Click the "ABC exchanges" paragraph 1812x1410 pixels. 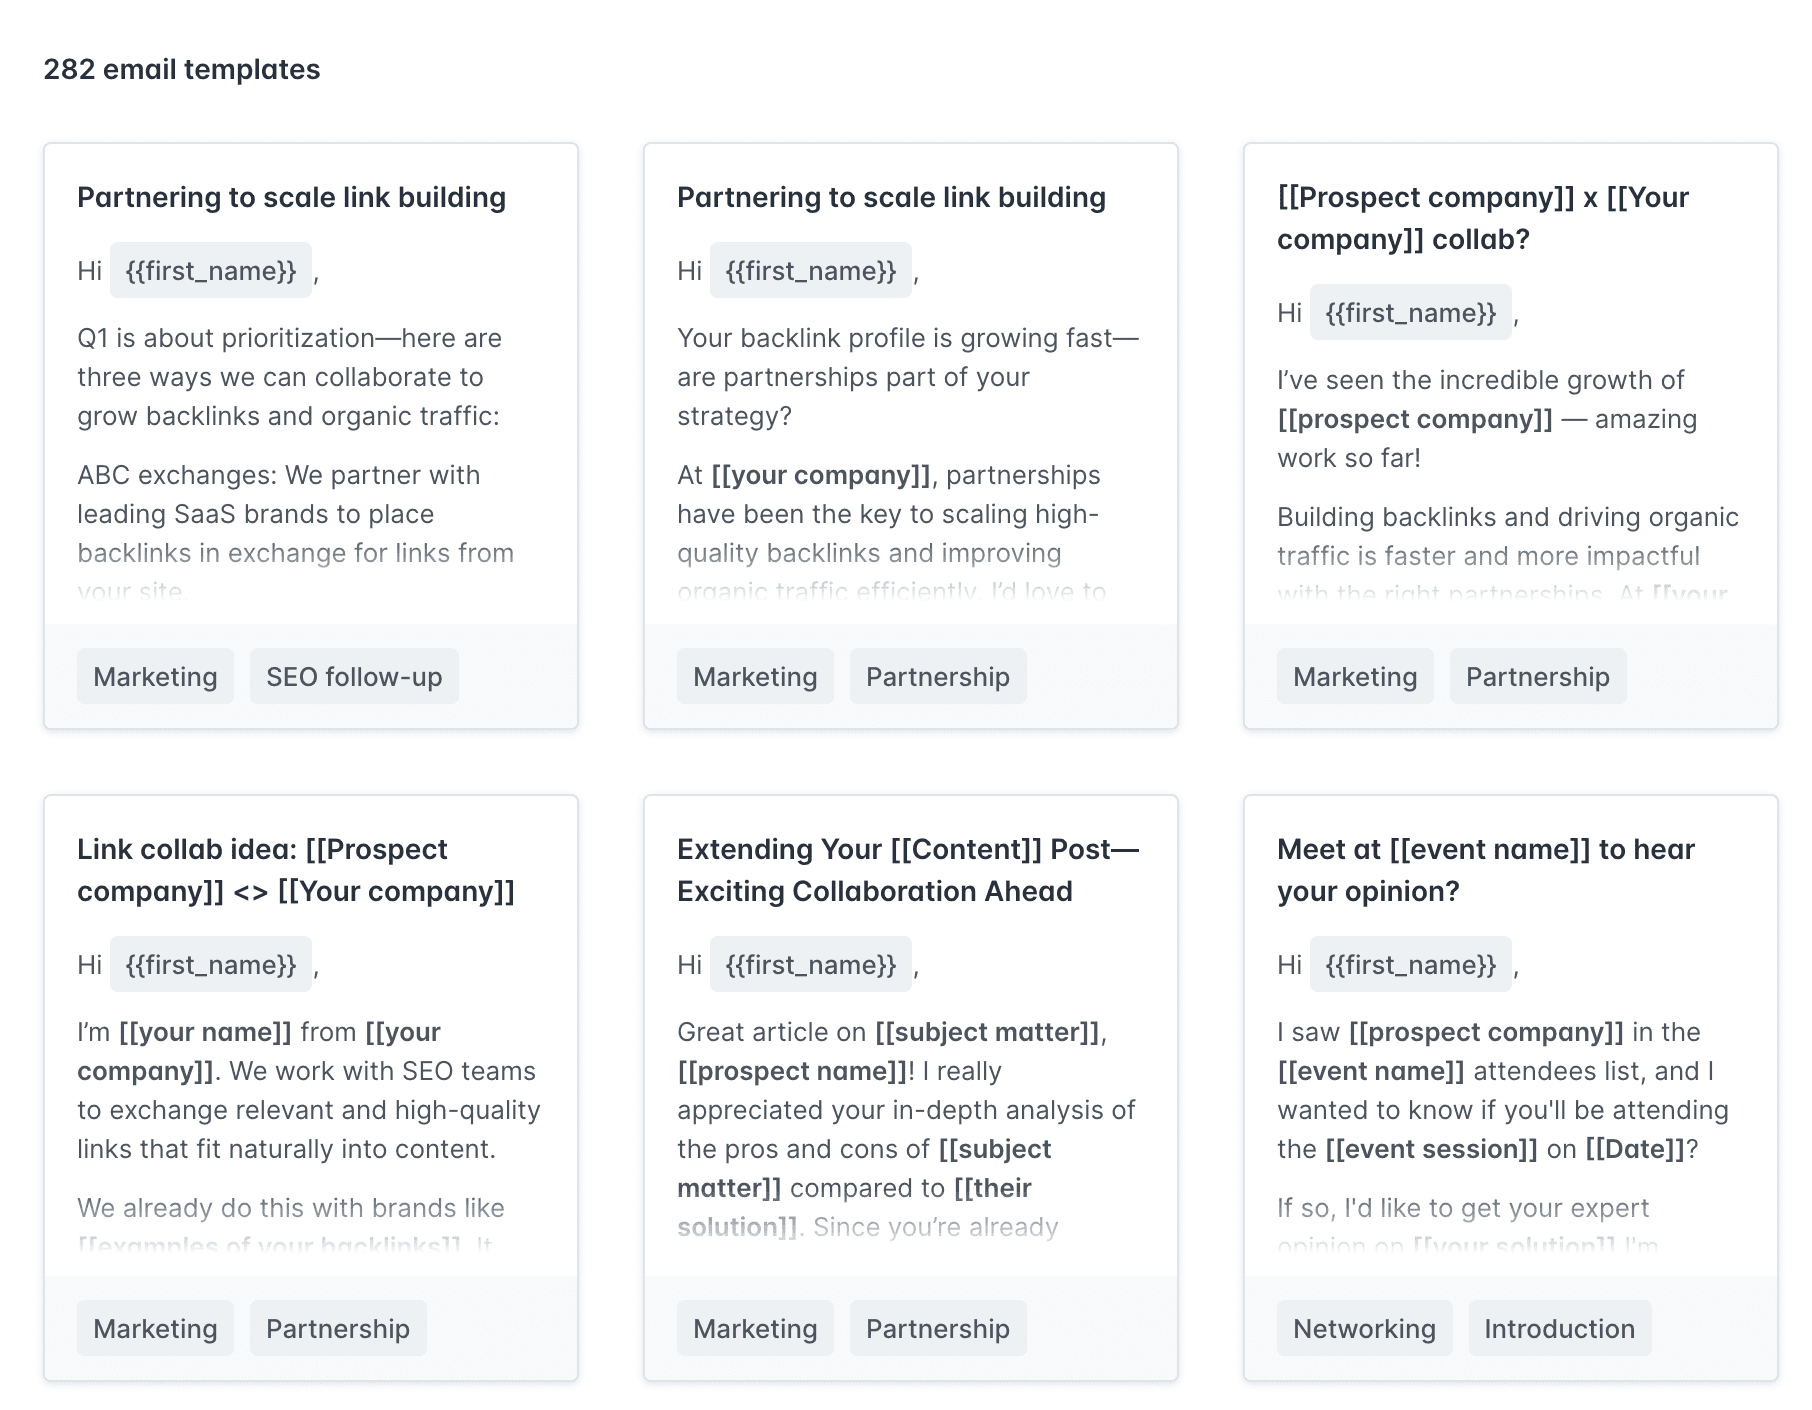[x=295, y=514]
